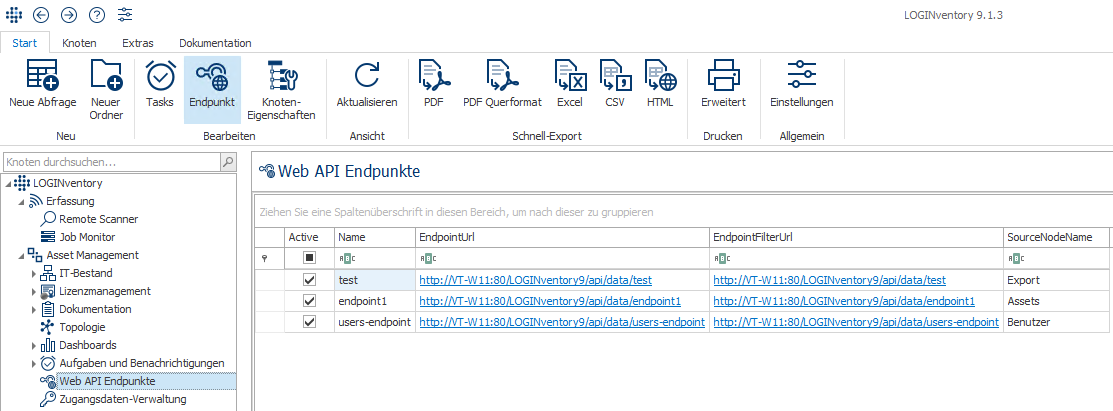This screenshot has width=1113, height=411.
Task: Click the EndpointUrl column filter field
Action: click(561, 258)
